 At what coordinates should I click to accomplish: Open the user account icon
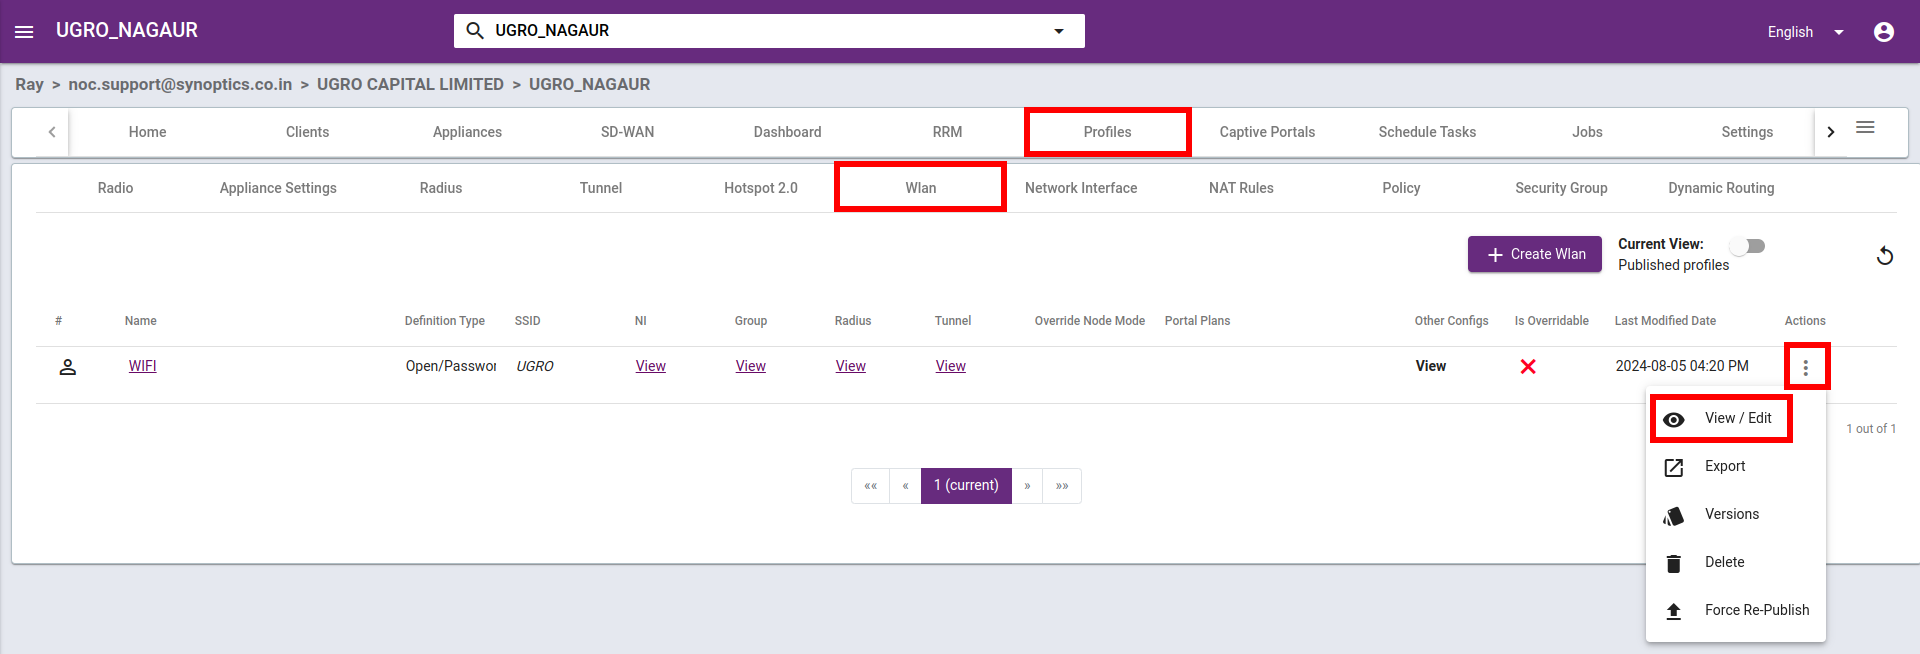pyautogui.click(x=1883, y=32)
